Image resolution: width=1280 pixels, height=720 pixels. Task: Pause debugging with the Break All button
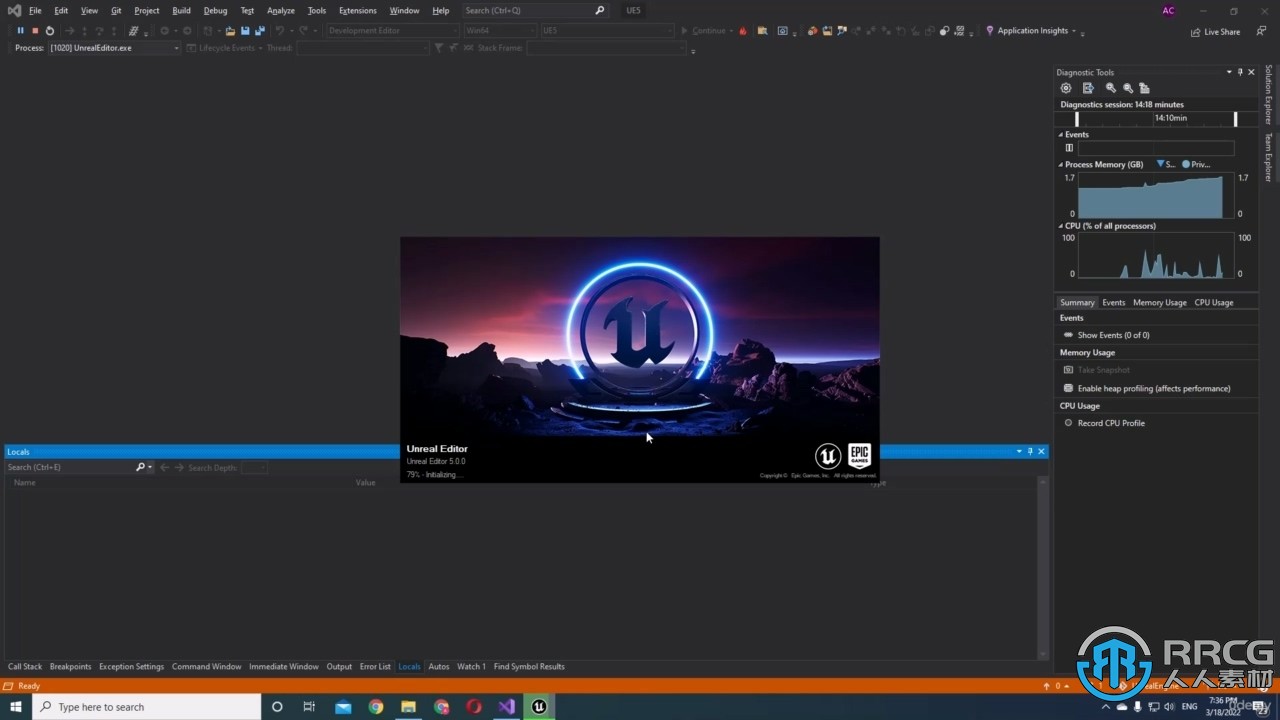point(20,31)
